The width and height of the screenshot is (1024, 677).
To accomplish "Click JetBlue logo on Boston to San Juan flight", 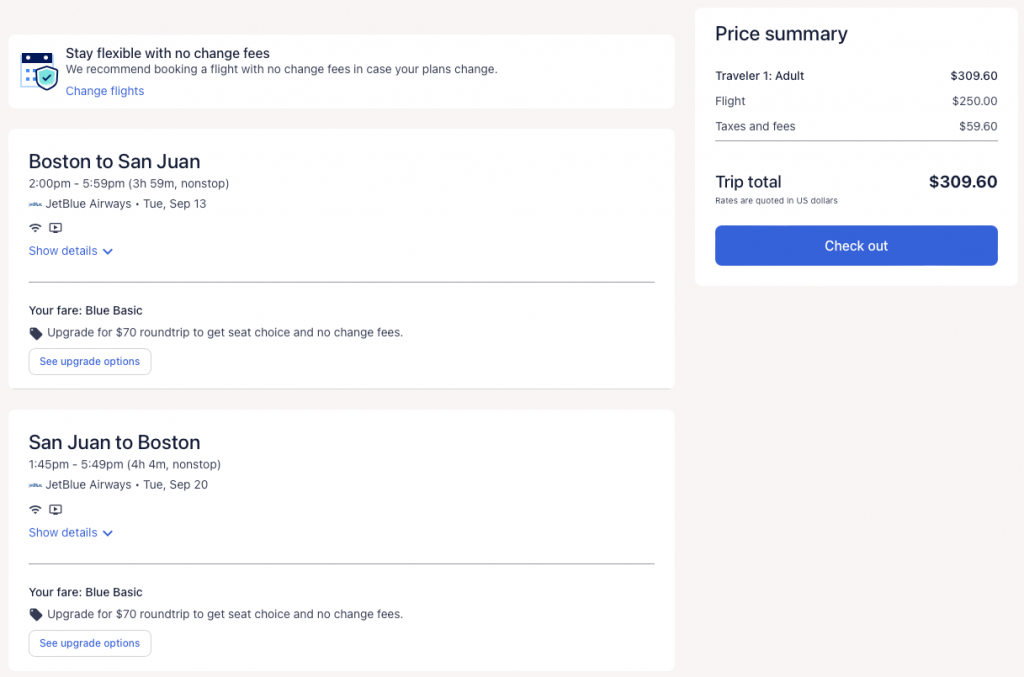I will point(36,204).
